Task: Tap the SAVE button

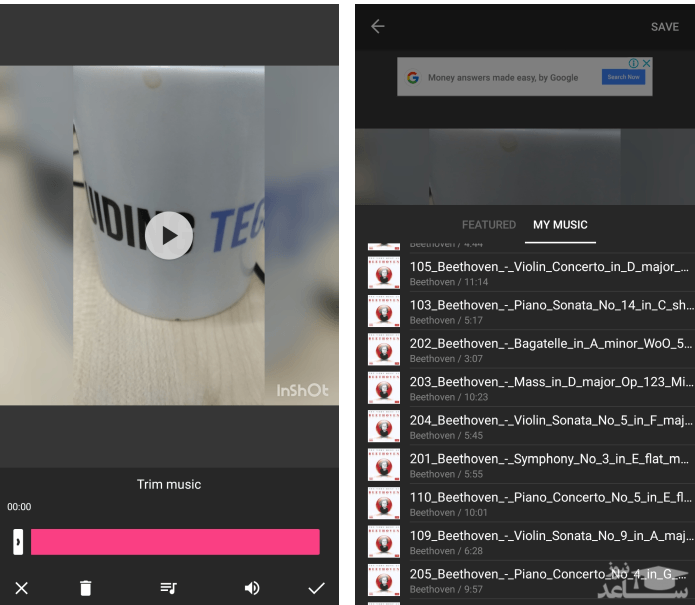Action: 664,27
